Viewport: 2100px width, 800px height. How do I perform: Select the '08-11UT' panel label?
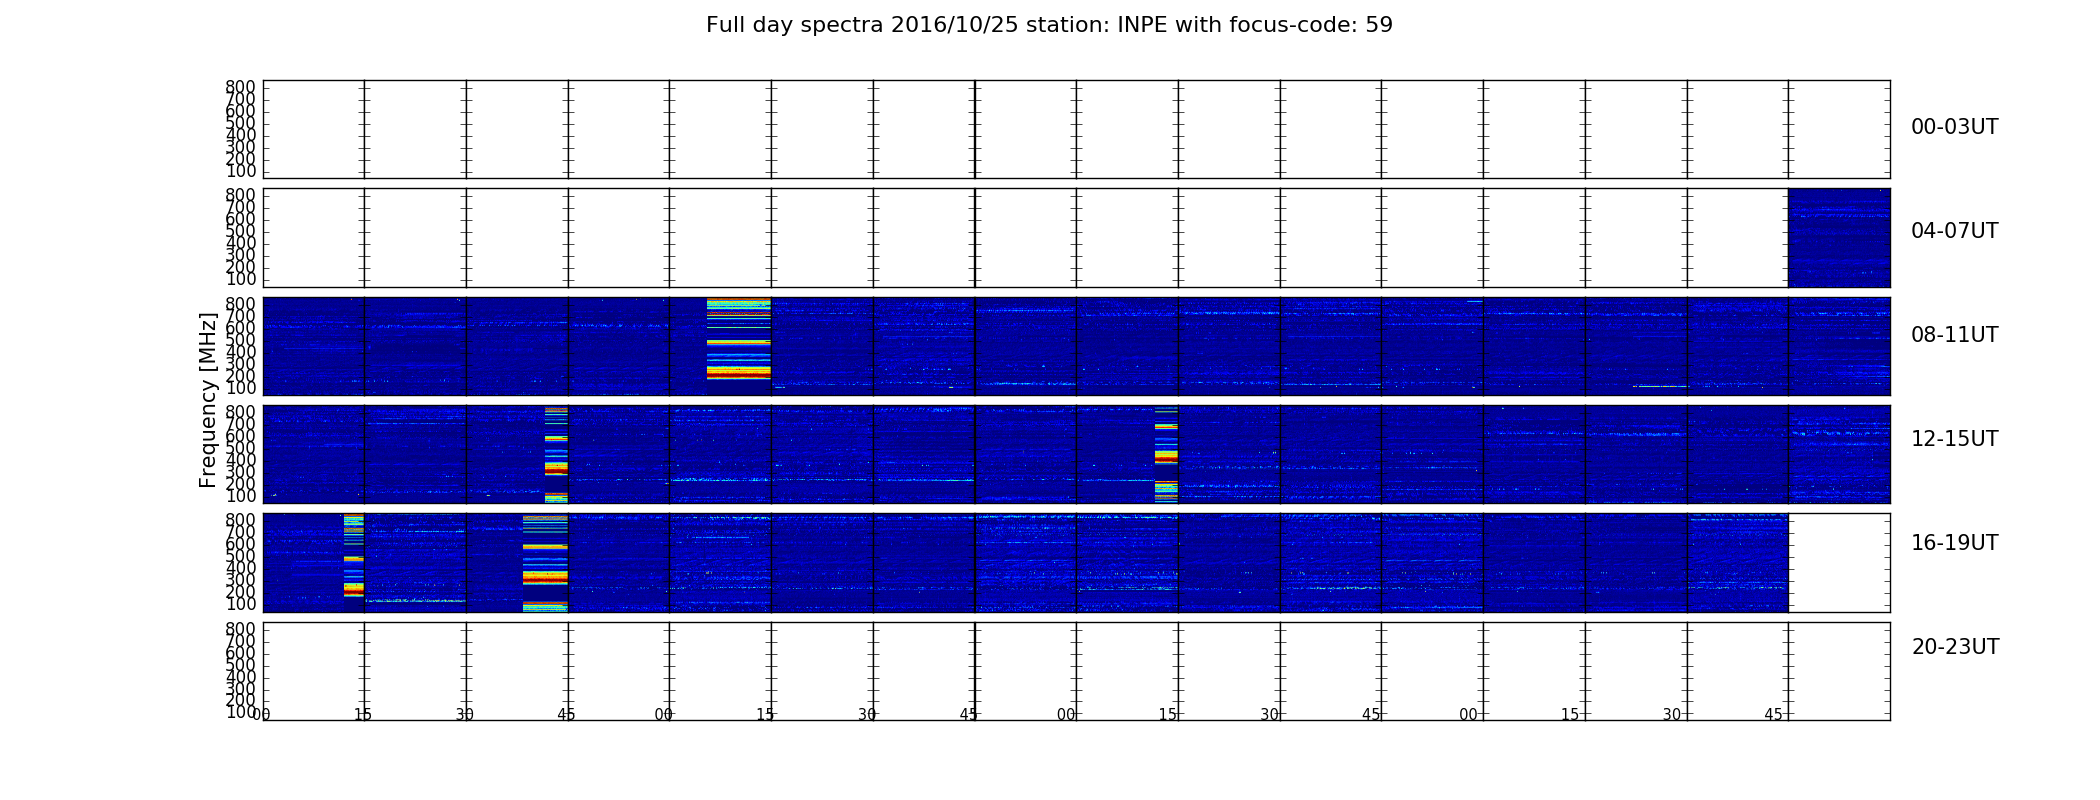point(1954,335)
